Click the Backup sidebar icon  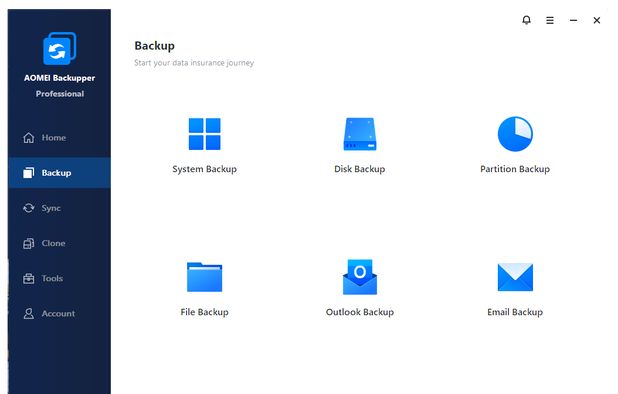coord(29,173)
